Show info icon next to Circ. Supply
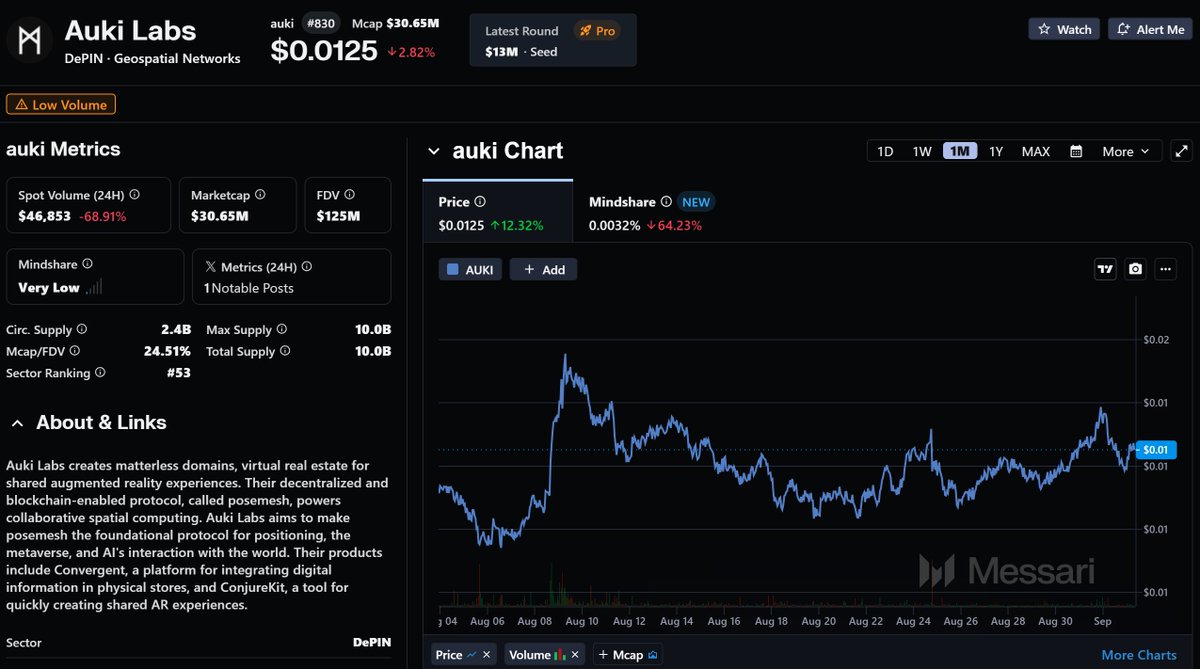Image resolution: width=1200 pixels, height=669 pixels. coord(82,329)
